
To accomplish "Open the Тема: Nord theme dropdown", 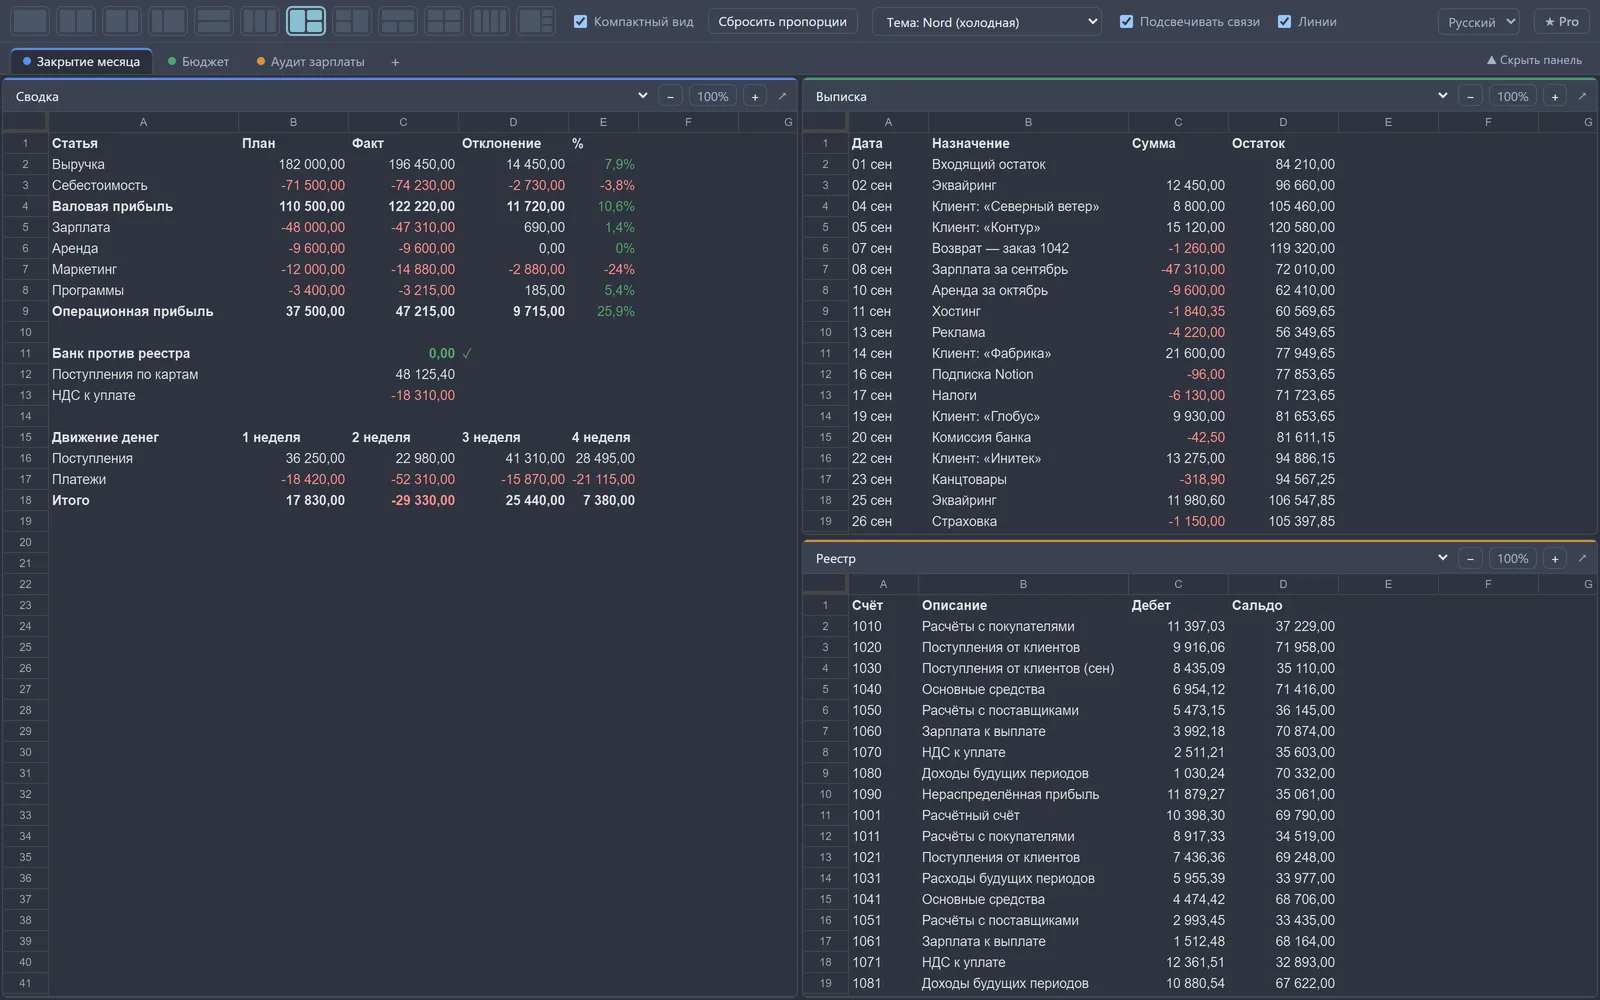I will 987,21.
